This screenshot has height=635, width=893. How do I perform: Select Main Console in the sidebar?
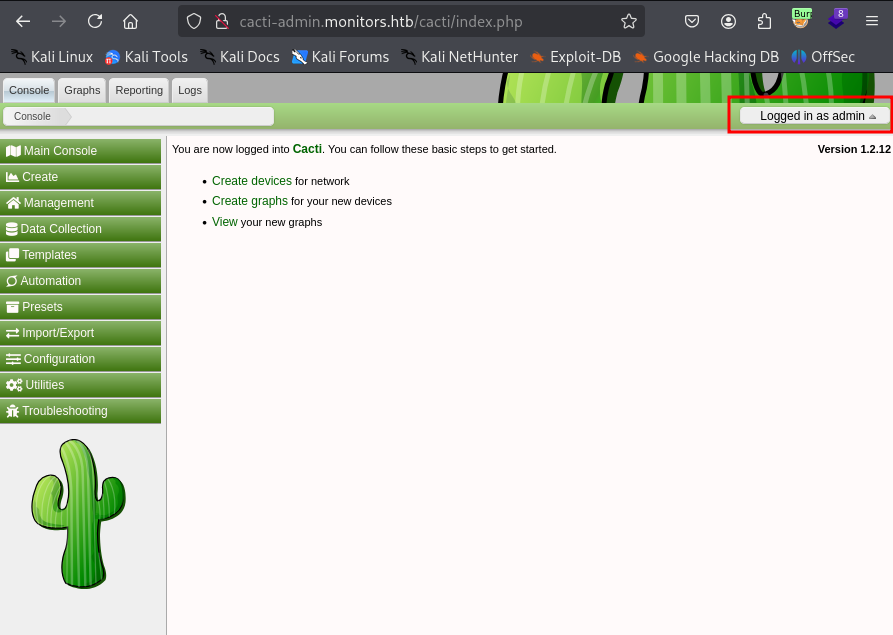[x=80, y=151]
